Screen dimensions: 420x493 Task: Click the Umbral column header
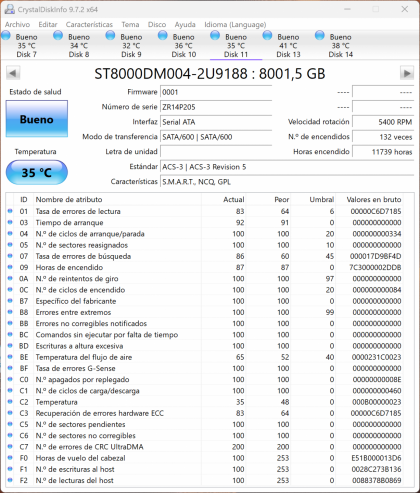click(x=313, y=199)
